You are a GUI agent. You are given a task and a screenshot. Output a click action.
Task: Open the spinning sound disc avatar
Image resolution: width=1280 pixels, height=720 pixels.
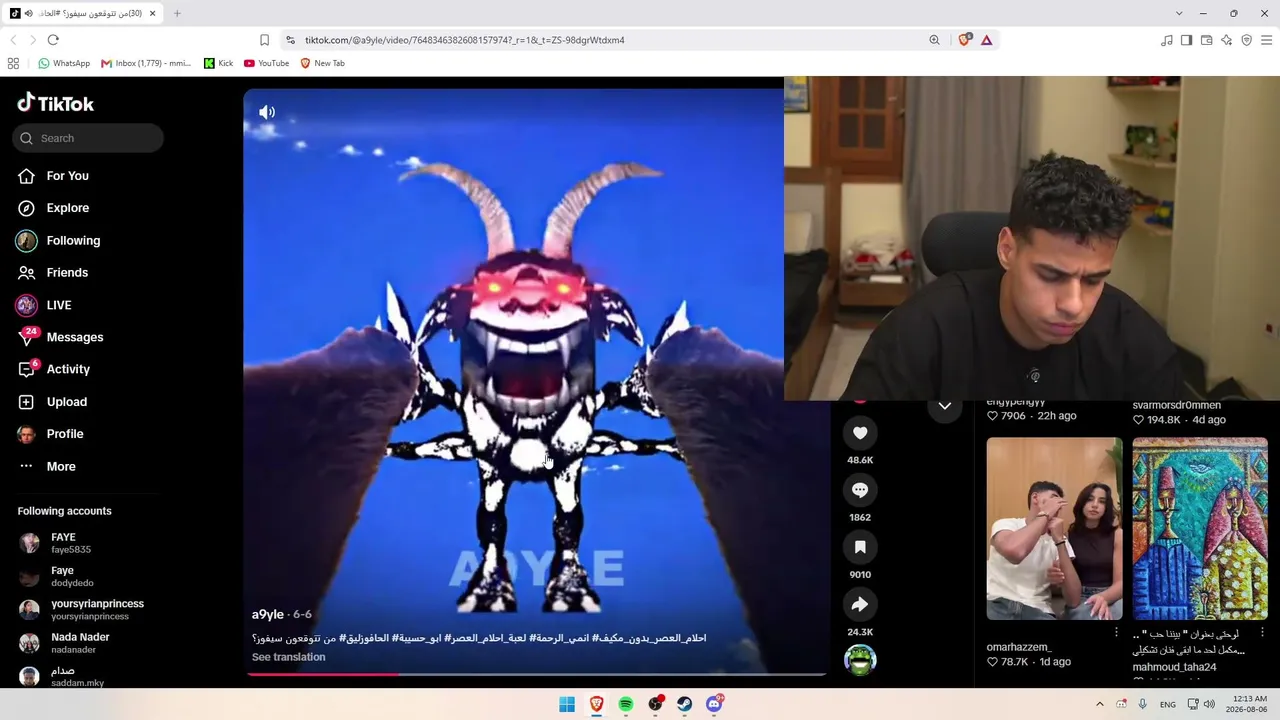(x=860, y=659)
